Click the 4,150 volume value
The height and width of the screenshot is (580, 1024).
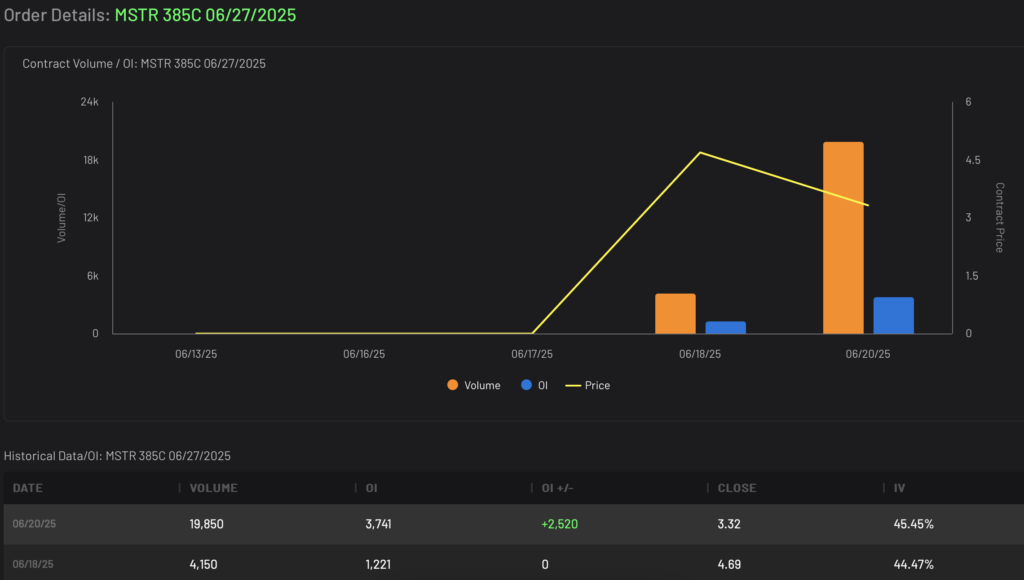click(x=203, y=564)
